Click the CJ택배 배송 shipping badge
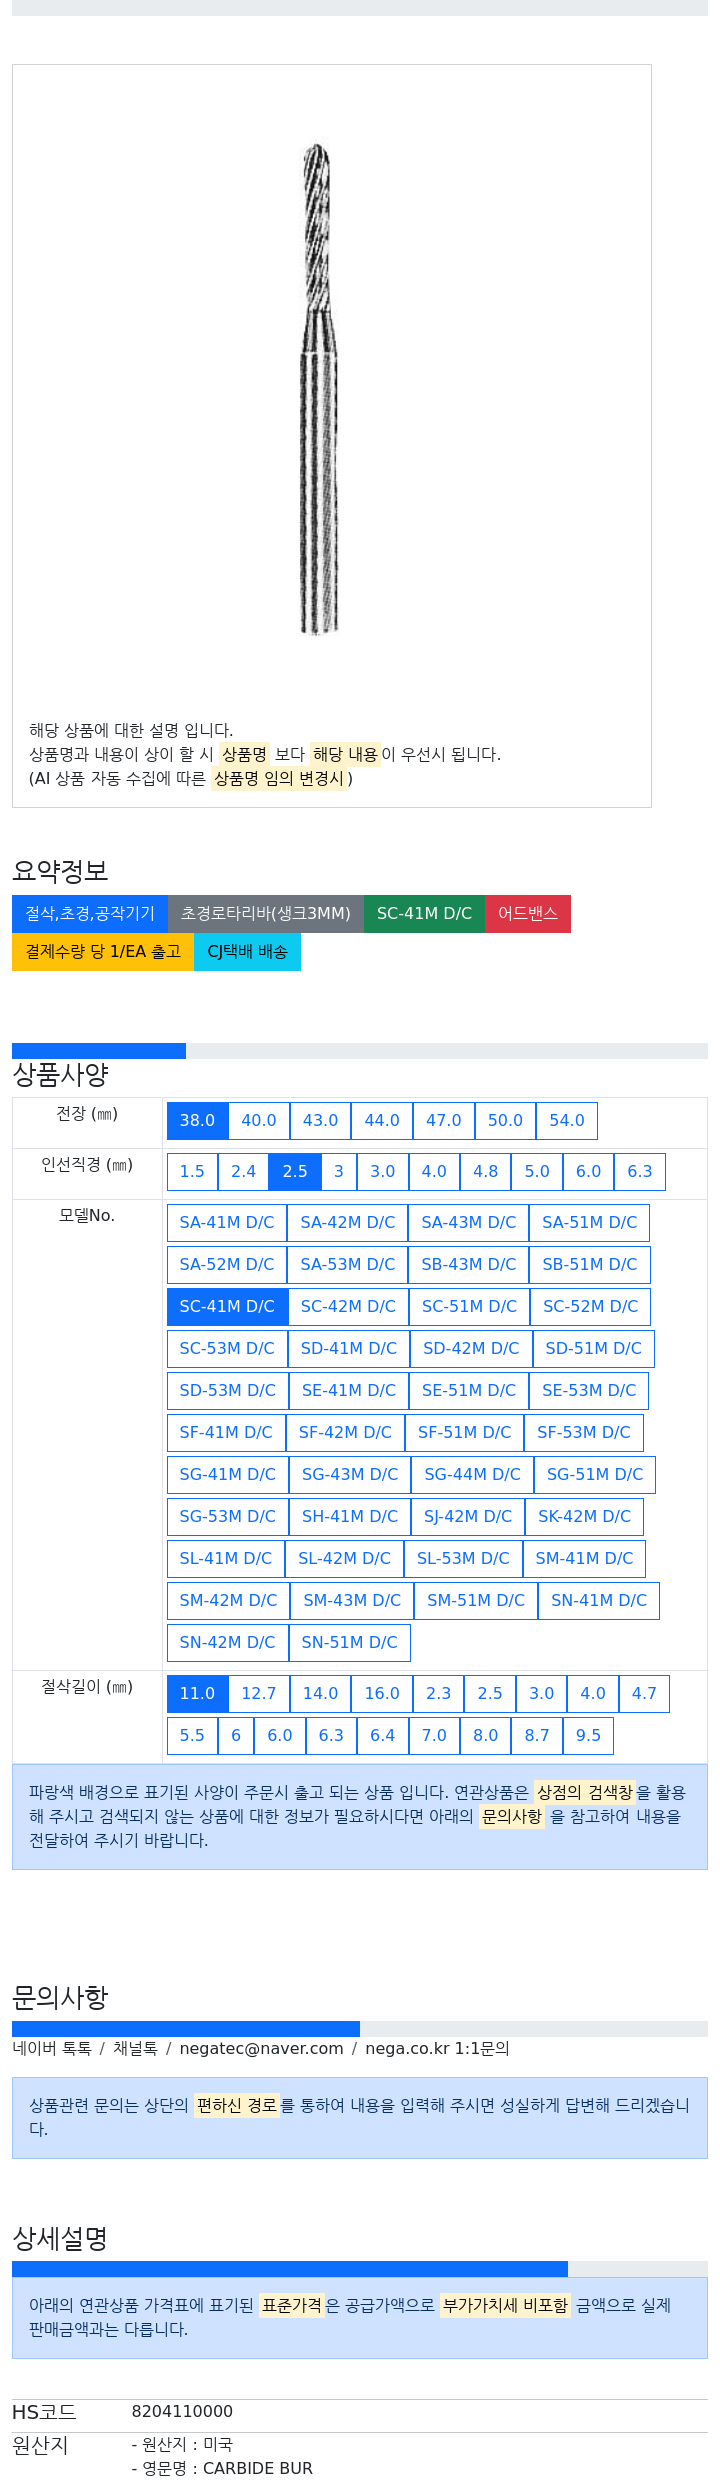Image resolution: width=720 pixels, height=2481 pixels. [x=247, y=951]
